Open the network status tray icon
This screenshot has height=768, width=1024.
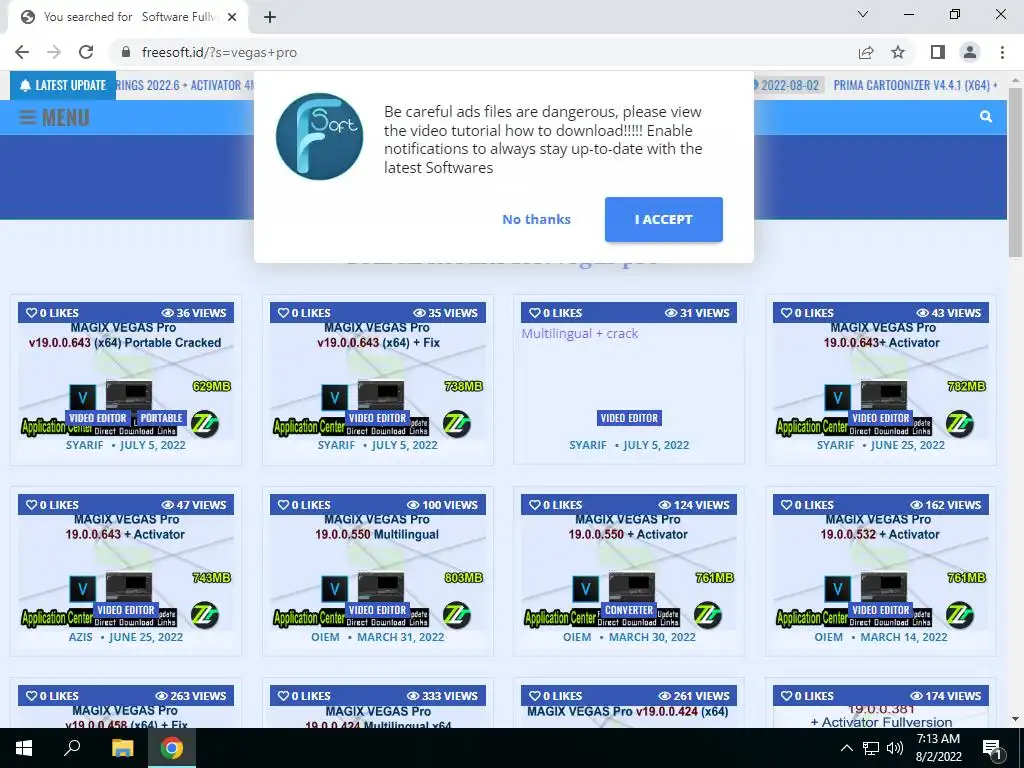[871, 748]
